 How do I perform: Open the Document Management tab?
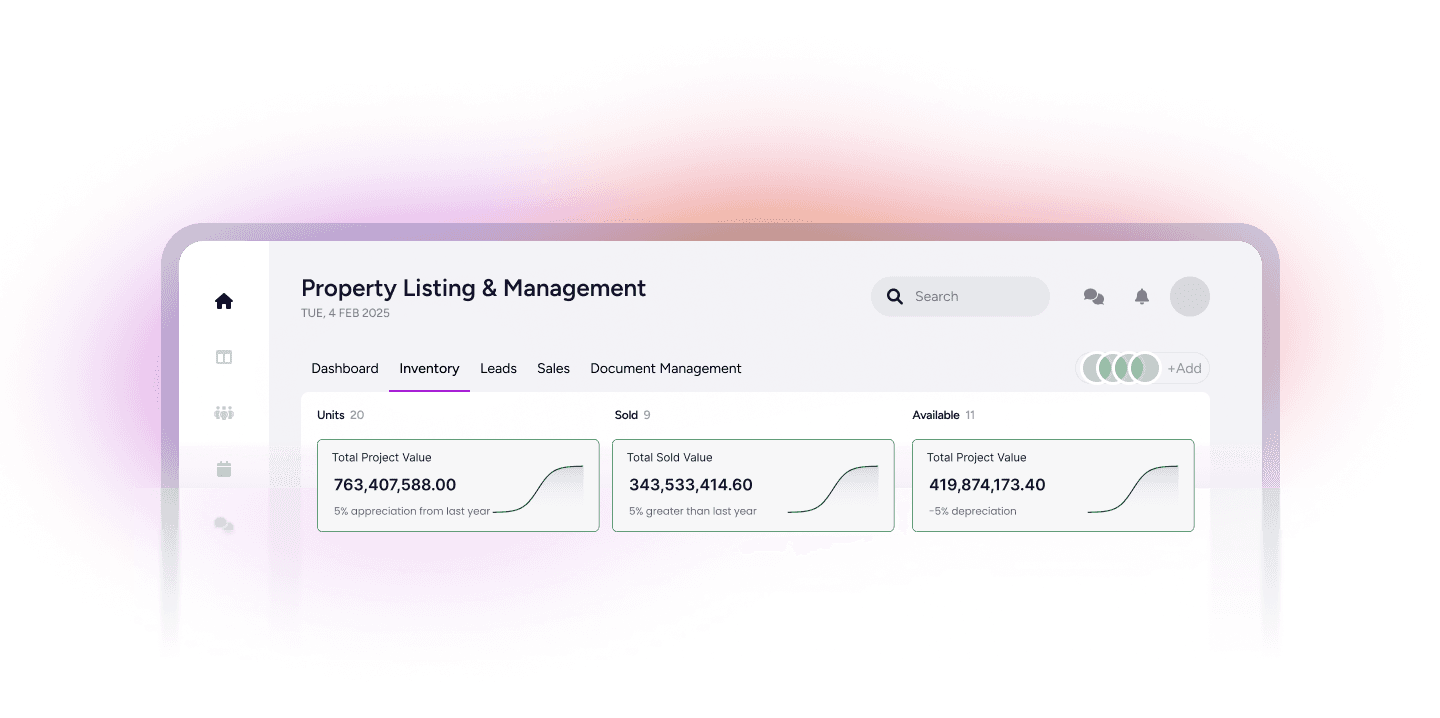[x=666, y=369]
